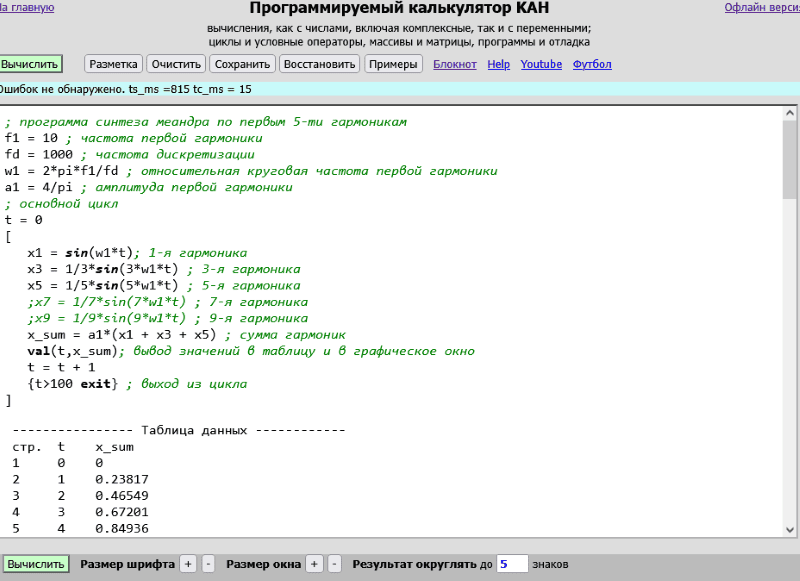Viewport: 800px width, 581px height.
Task: Click the Восстановить button
Action: tap(319, 64)
